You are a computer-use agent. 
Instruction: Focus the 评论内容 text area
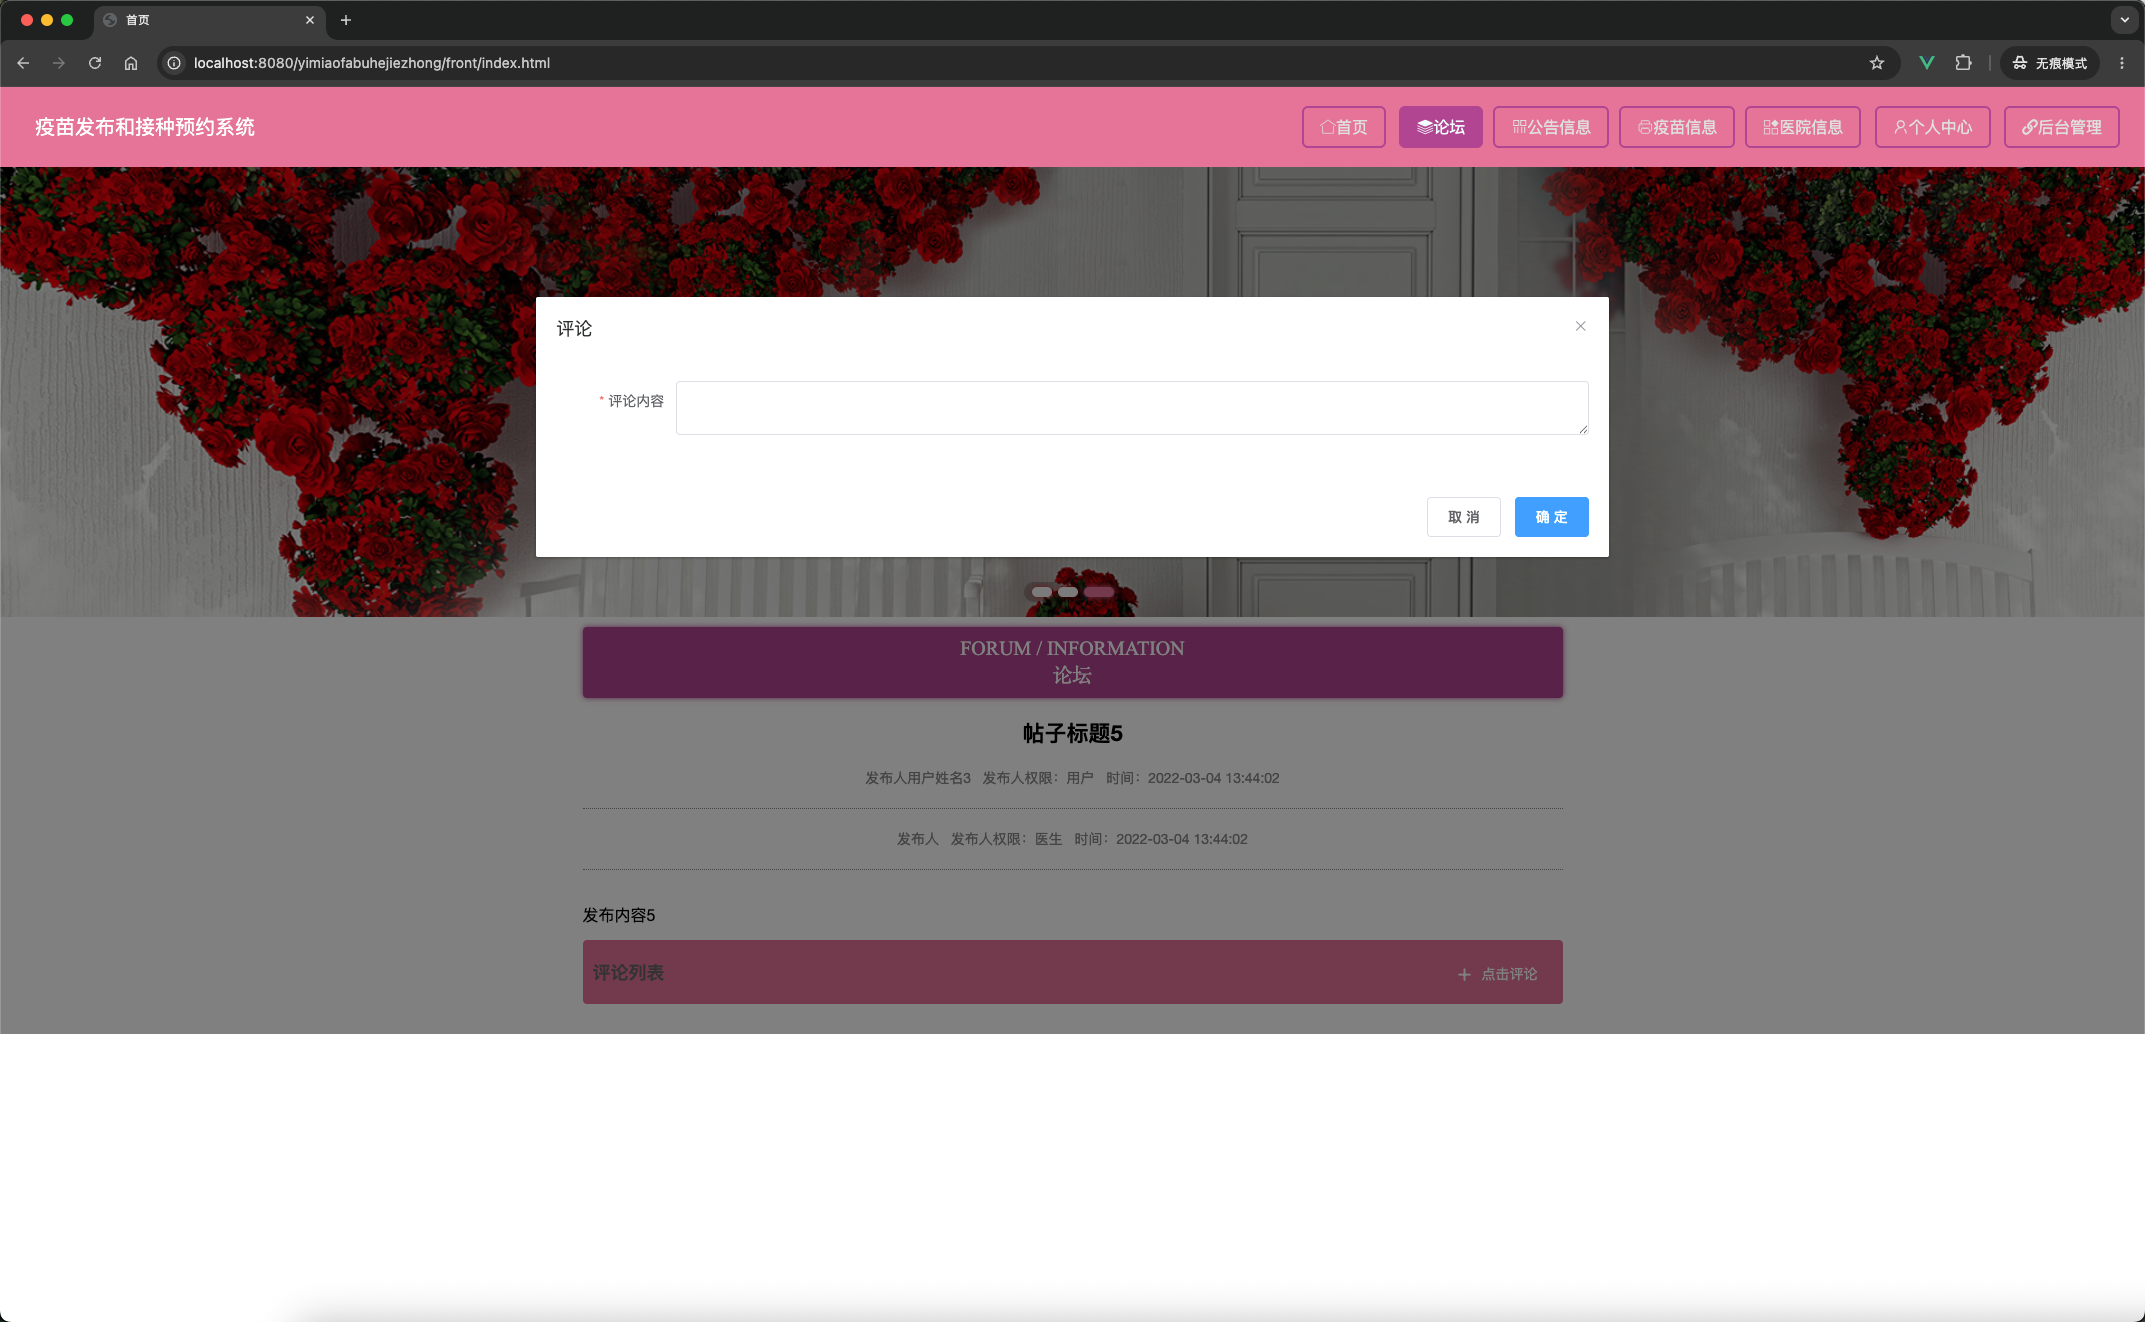[x=1132, y=408]
